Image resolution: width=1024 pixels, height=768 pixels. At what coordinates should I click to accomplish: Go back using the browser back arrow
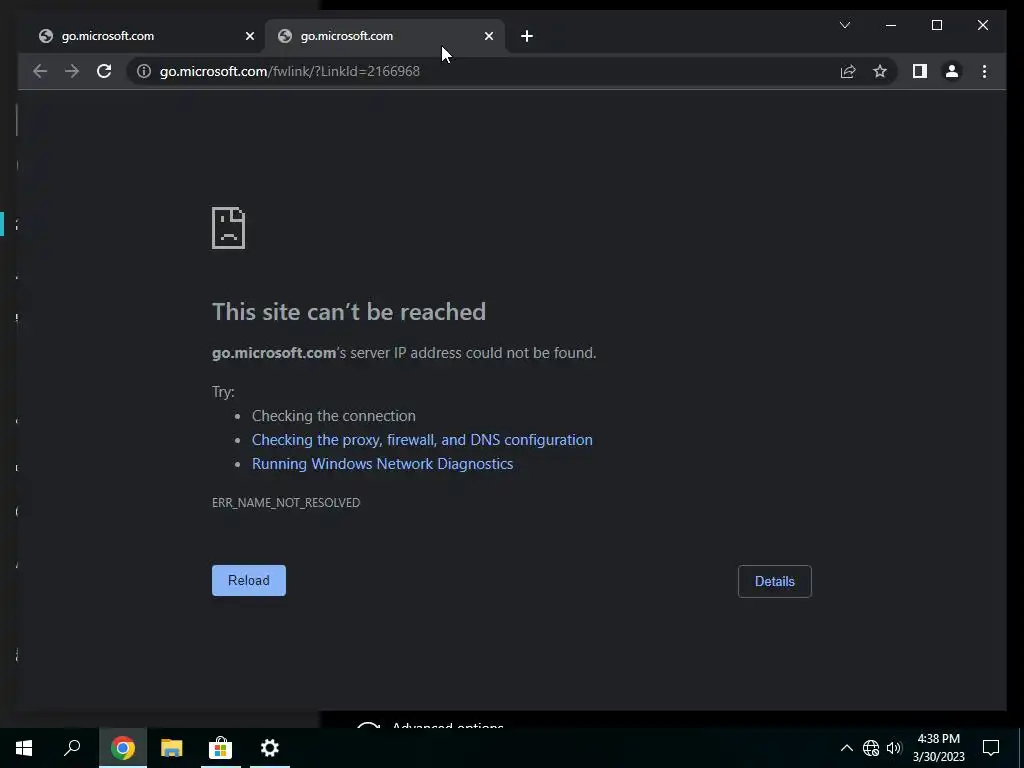click(x=40, y=71)
